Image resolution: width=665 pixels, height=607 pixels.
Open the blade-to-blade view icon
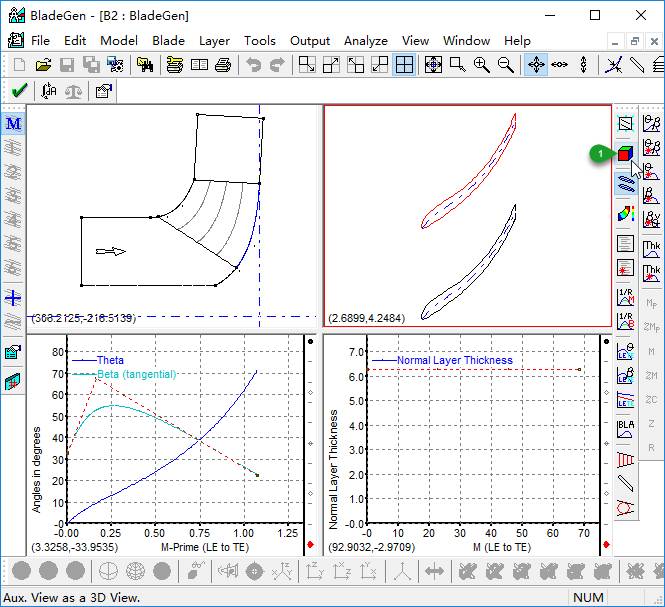(x=625, y=183)
